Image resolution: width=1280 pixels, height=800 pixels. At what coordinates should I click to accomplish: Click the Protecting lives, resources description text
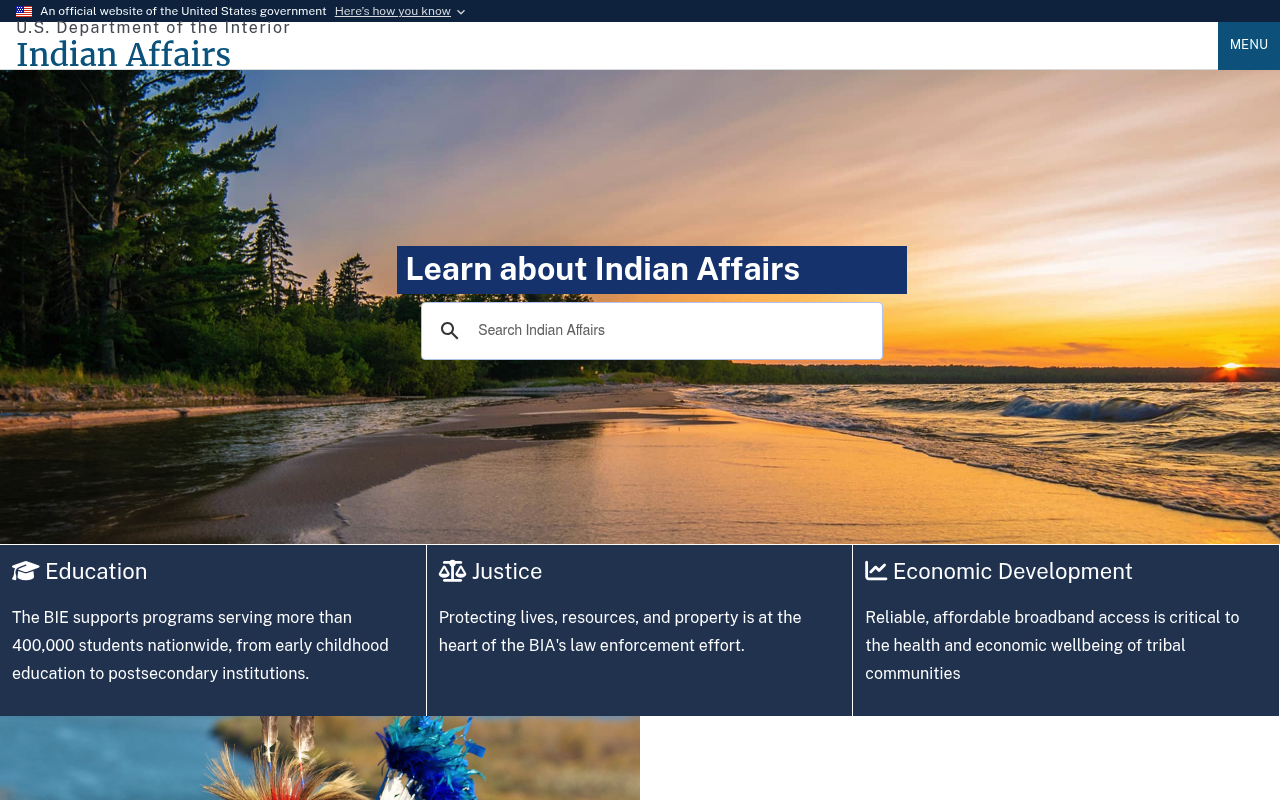coord(620,632)
